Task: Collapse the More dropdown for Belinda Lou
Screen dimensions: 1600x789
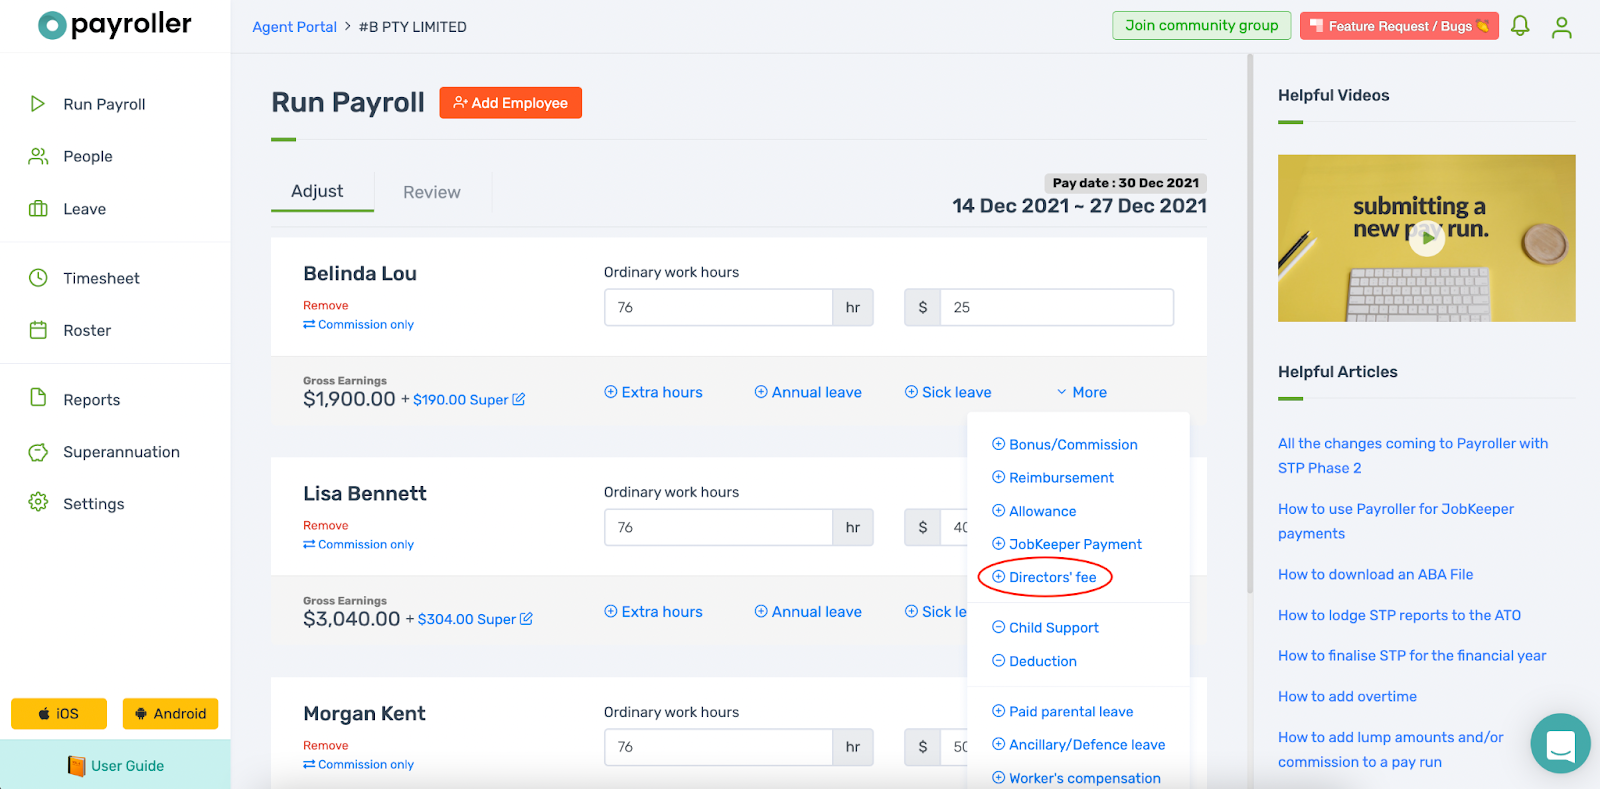Action: tap(1081, 392)
